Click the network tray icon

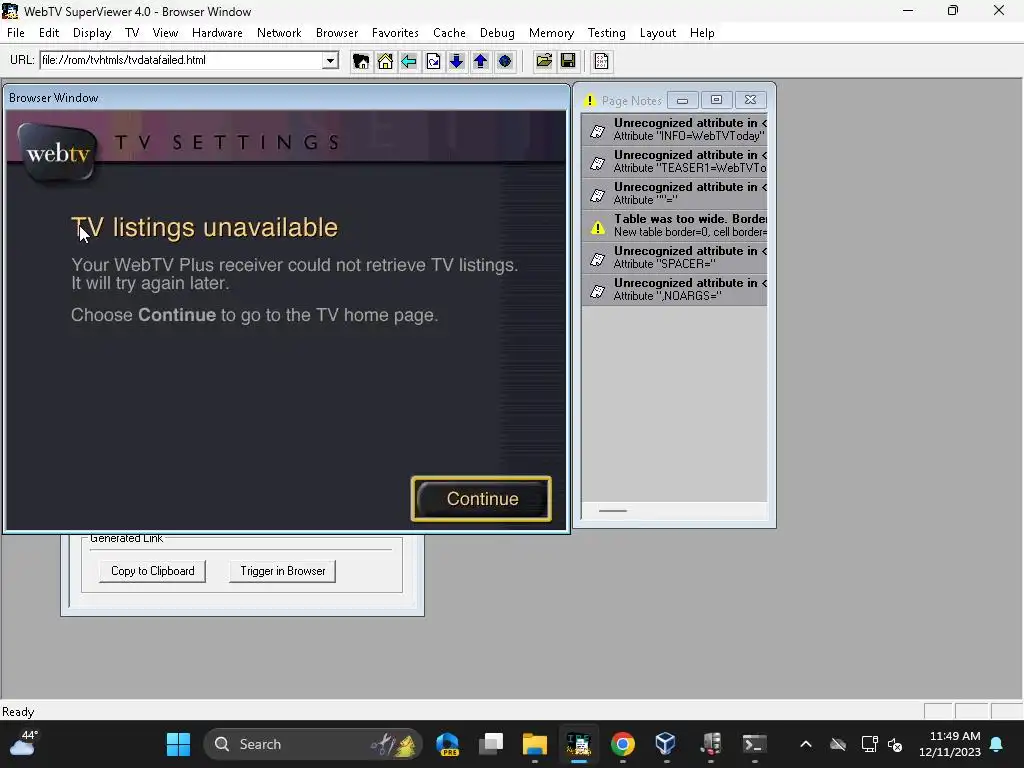click(x=869, y=744)
